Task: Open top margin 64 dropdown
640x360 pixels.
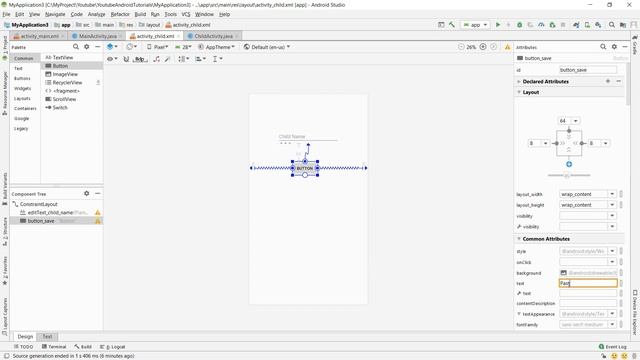Action: (576, 121)
